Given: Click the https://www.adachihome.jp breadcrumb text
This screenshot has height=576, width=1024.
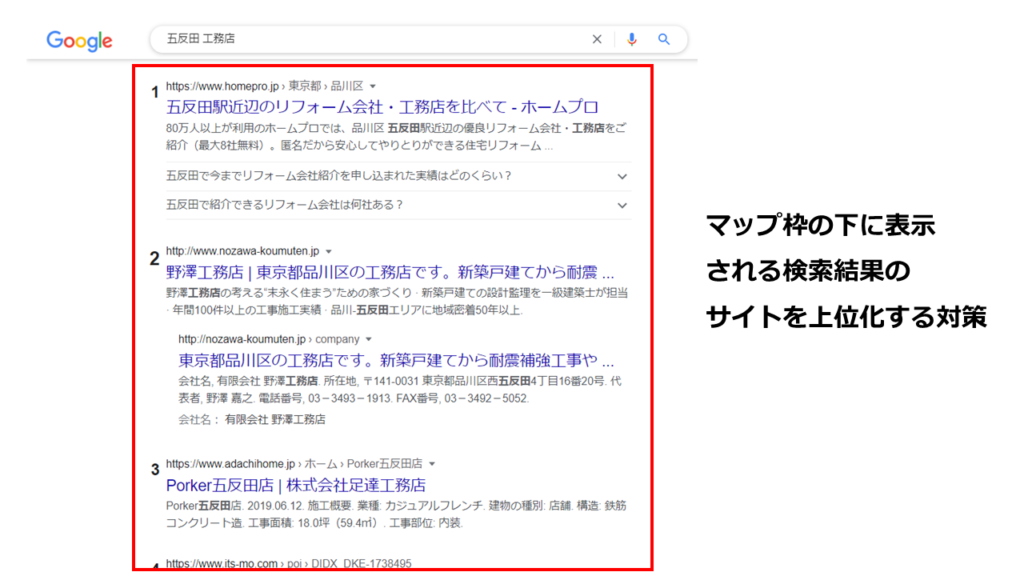Looking at the screenshot, I should click(294, 464).
